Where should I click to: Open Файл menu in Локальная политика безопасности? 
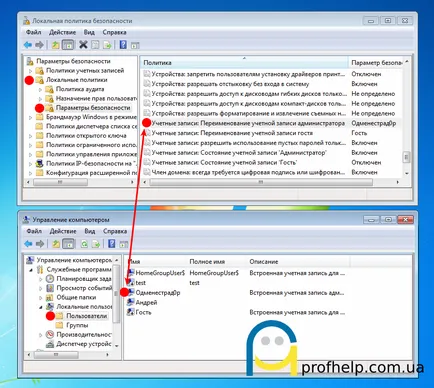33,32
